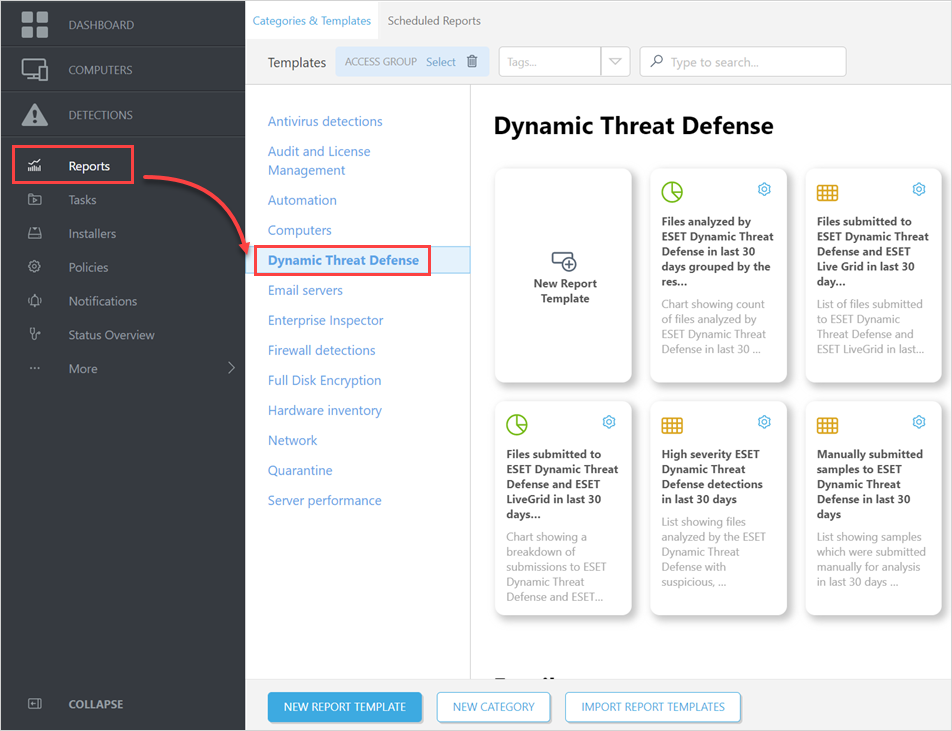Click the Tasks icon in sidebar

click(35, 199)
